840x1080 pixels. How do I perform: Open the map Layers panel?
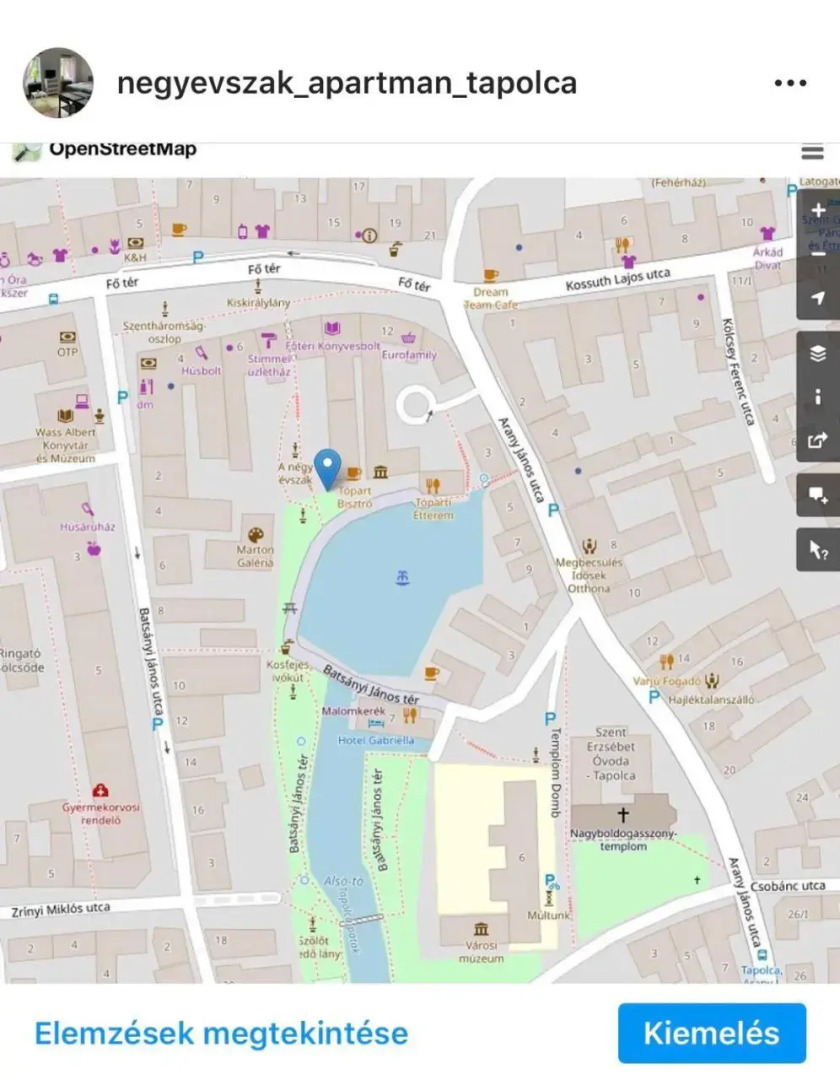pos(819,353)
